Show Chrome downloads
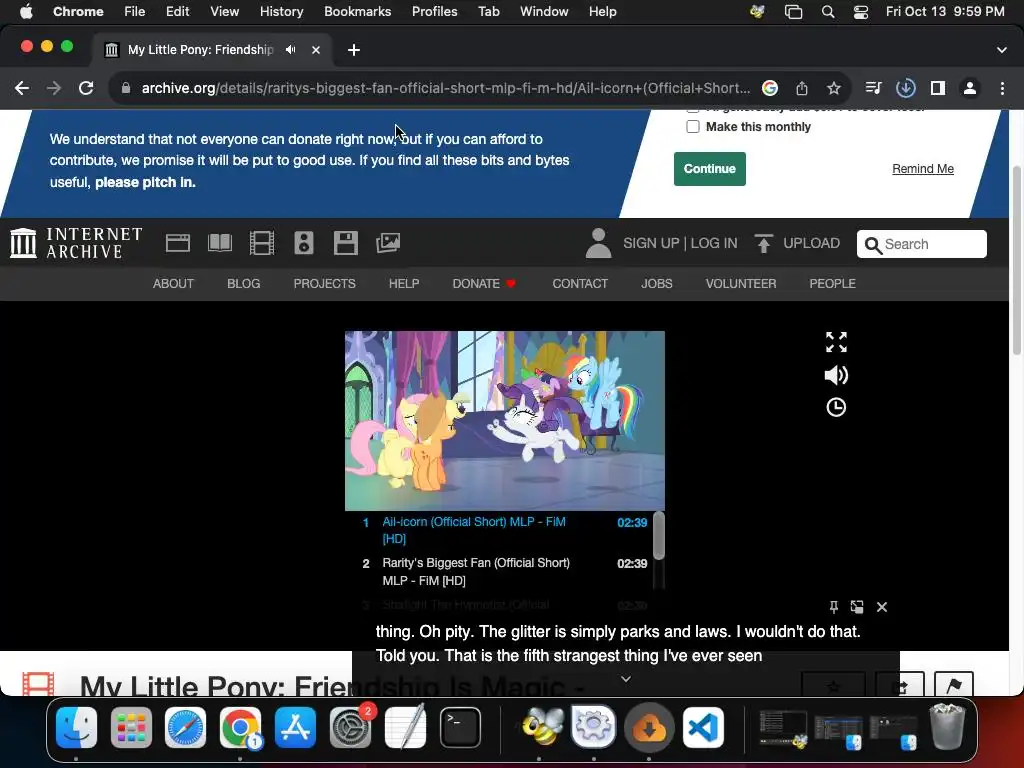 click(x=905, y=88)
